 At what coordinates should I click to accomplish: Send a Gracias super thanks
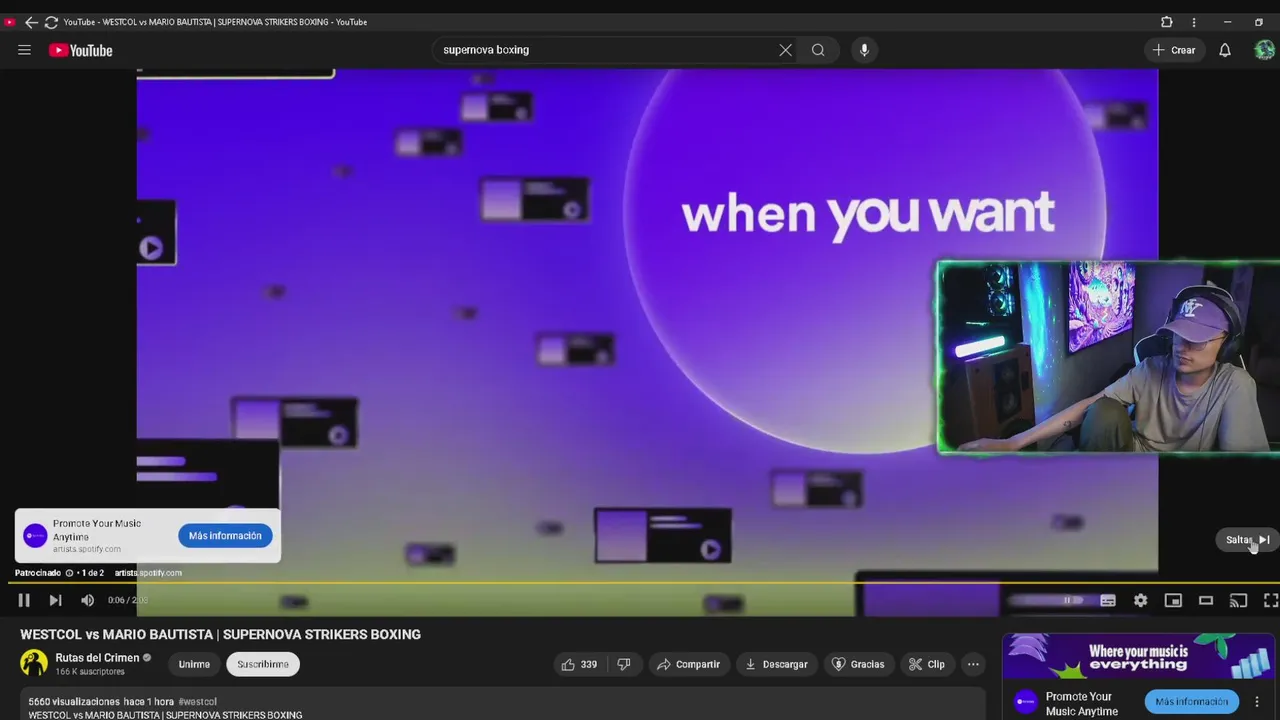click(x=858, y=664)
